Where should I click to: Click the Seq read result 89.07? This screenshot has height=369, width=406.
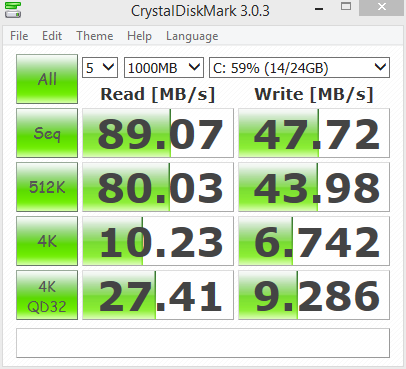(158, 133)
